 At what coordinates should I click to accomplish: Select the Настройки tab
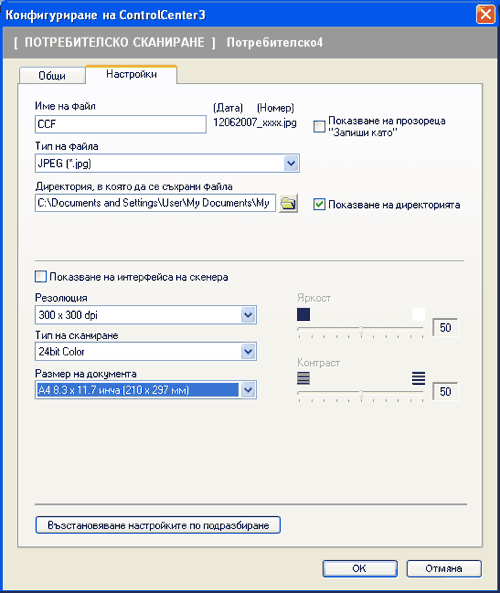[131, 74]
